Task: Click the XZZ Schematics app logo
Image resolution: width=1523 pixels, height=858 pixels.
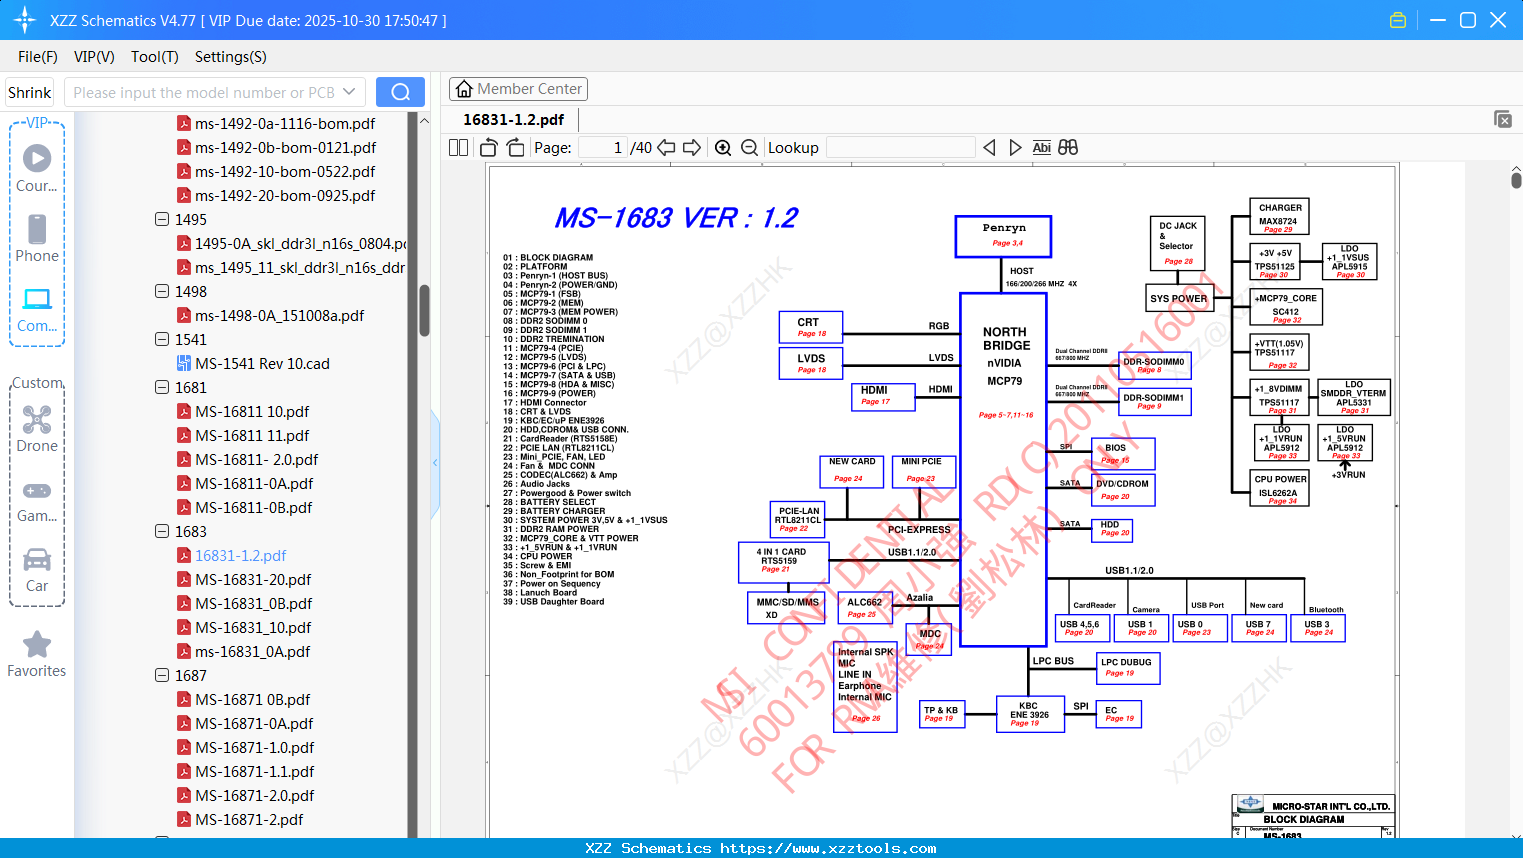Action: point(25,20)
